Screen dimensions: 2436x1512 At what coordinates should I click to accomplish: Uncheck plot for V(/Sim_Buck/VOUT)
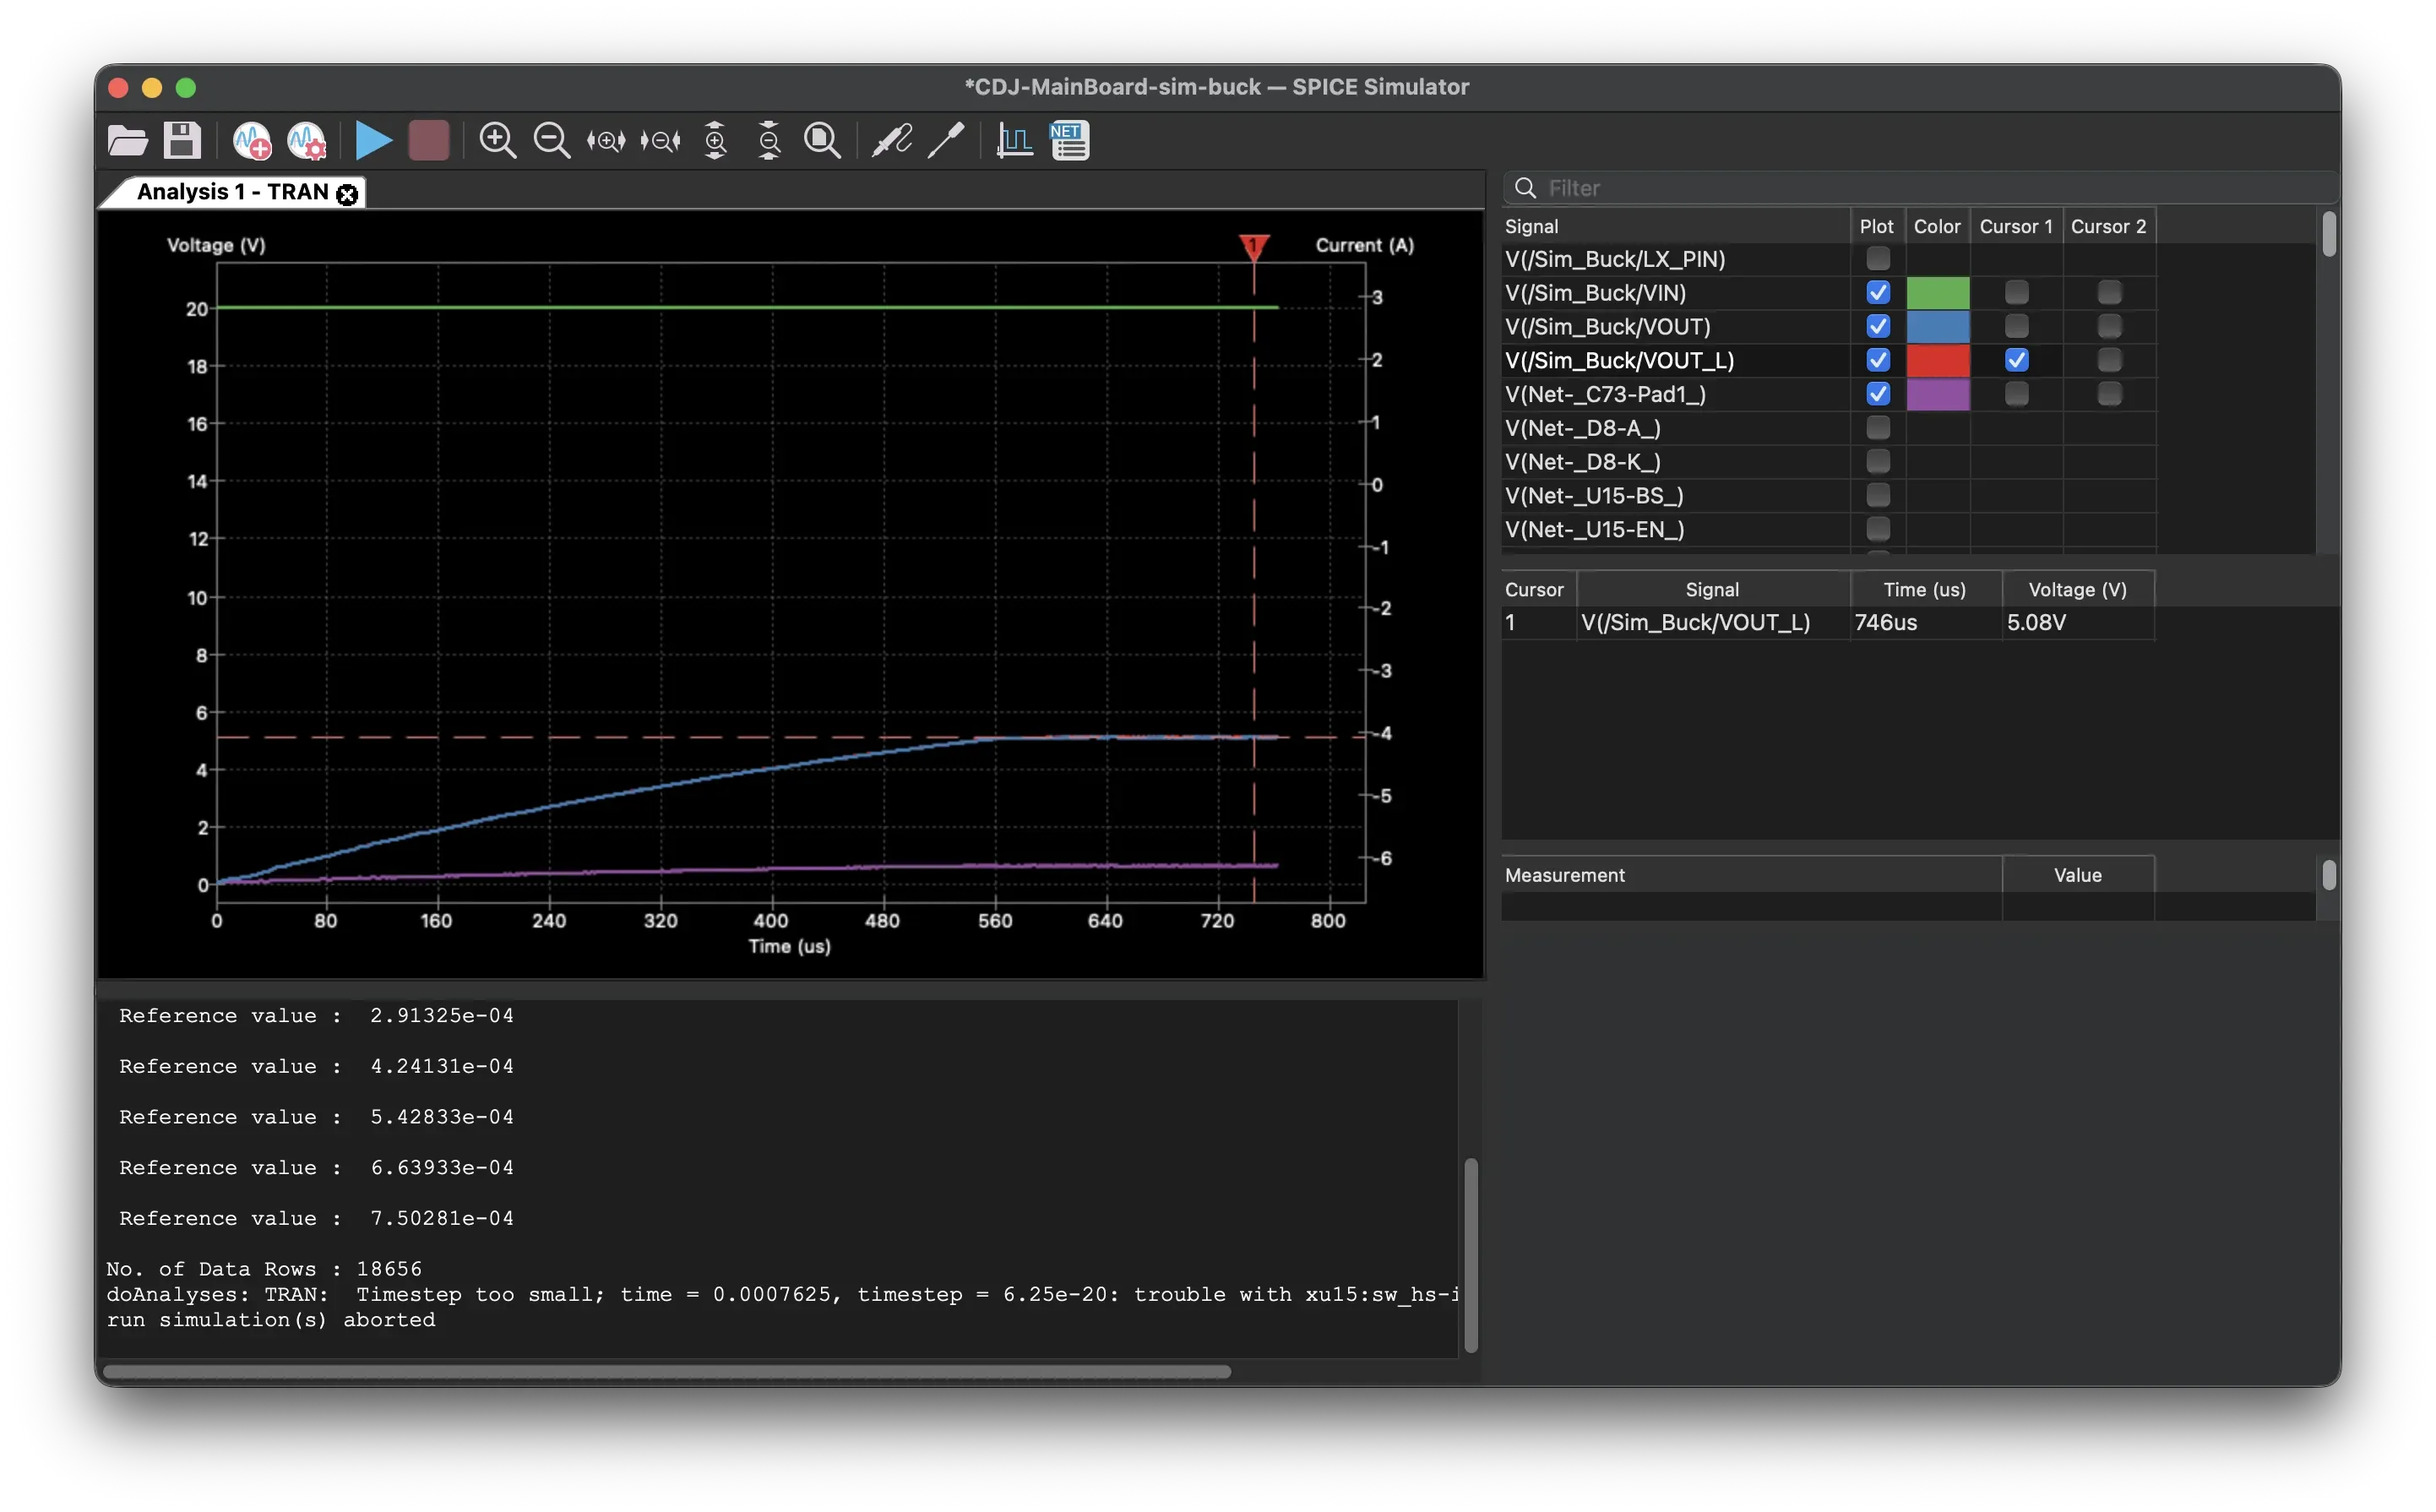pyautogui.click(x=1878, y=327)
